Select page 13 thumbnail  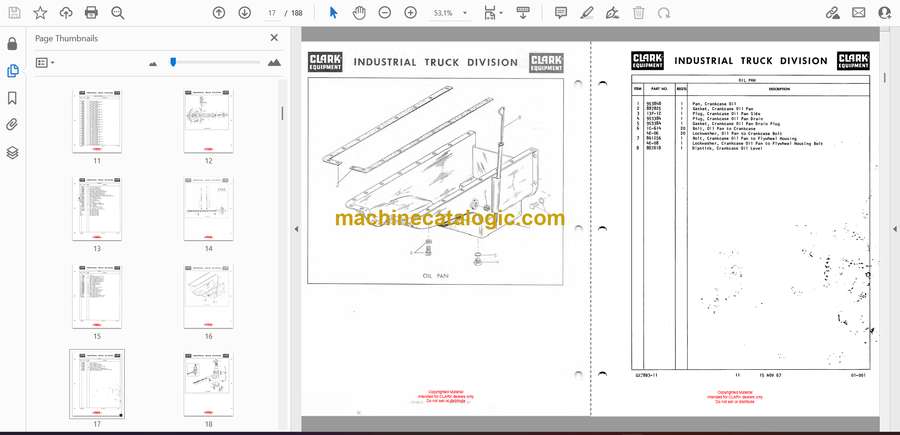97,209
